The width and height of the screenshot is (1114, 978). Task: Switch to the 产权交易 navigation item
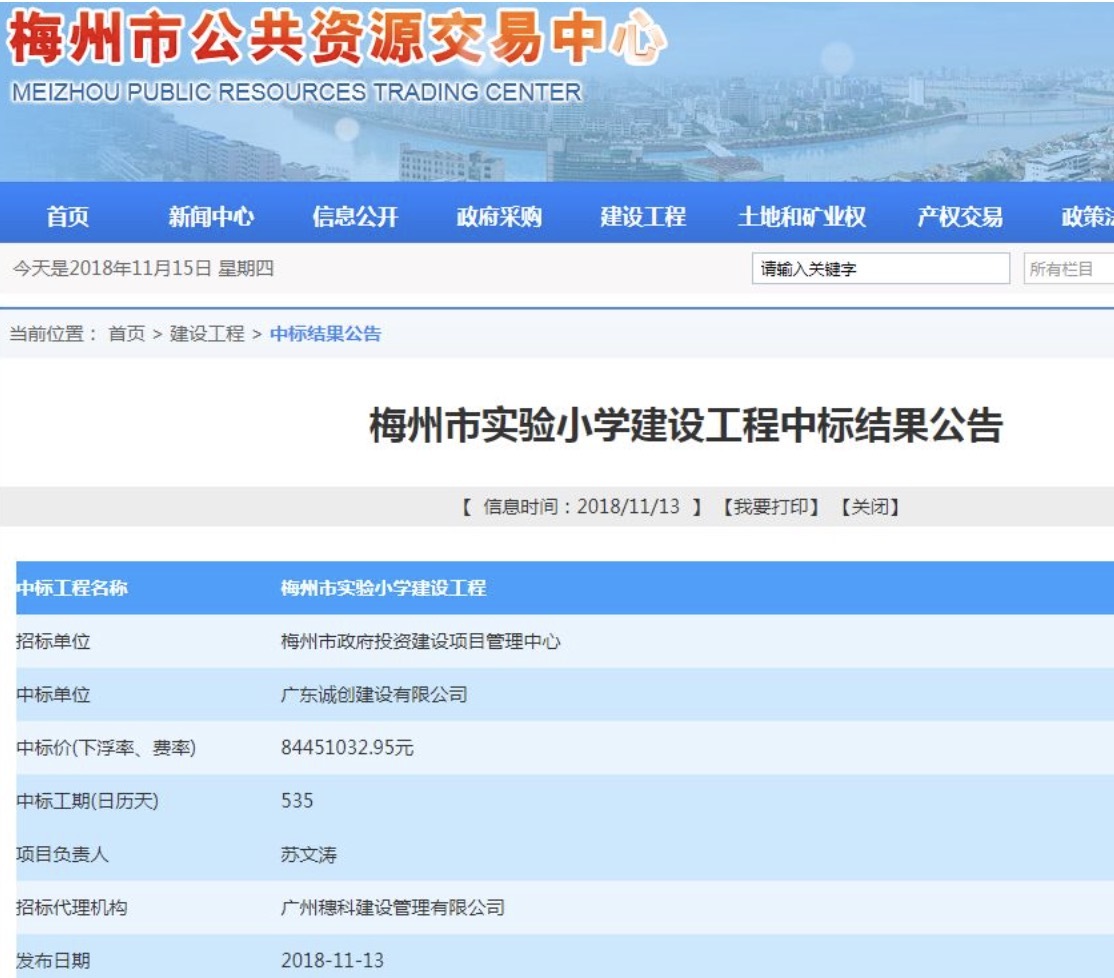[960, 216]
